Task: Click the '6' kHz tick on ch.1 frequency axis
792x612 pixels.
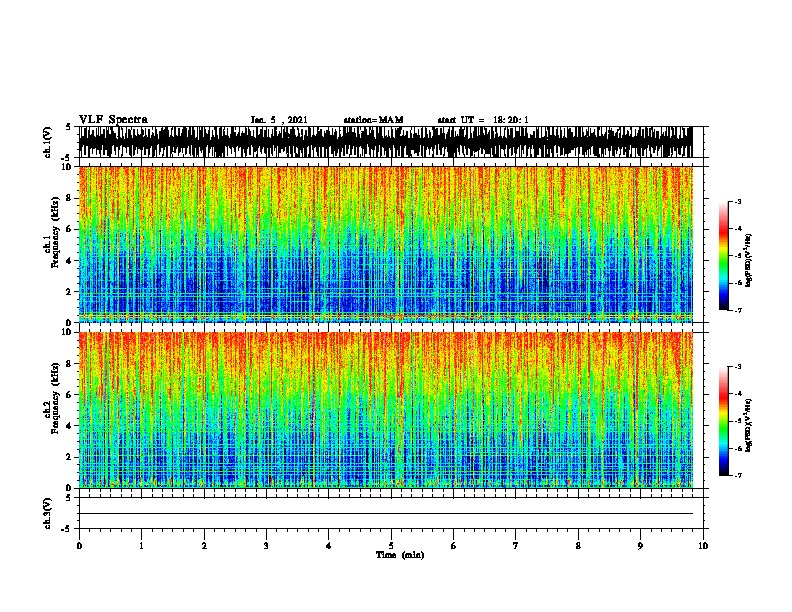Action: [70, 229]
